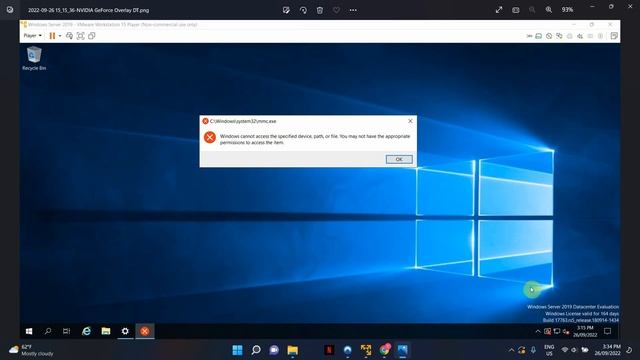Open the Photos See more (...) menu

tap(353, 10)
